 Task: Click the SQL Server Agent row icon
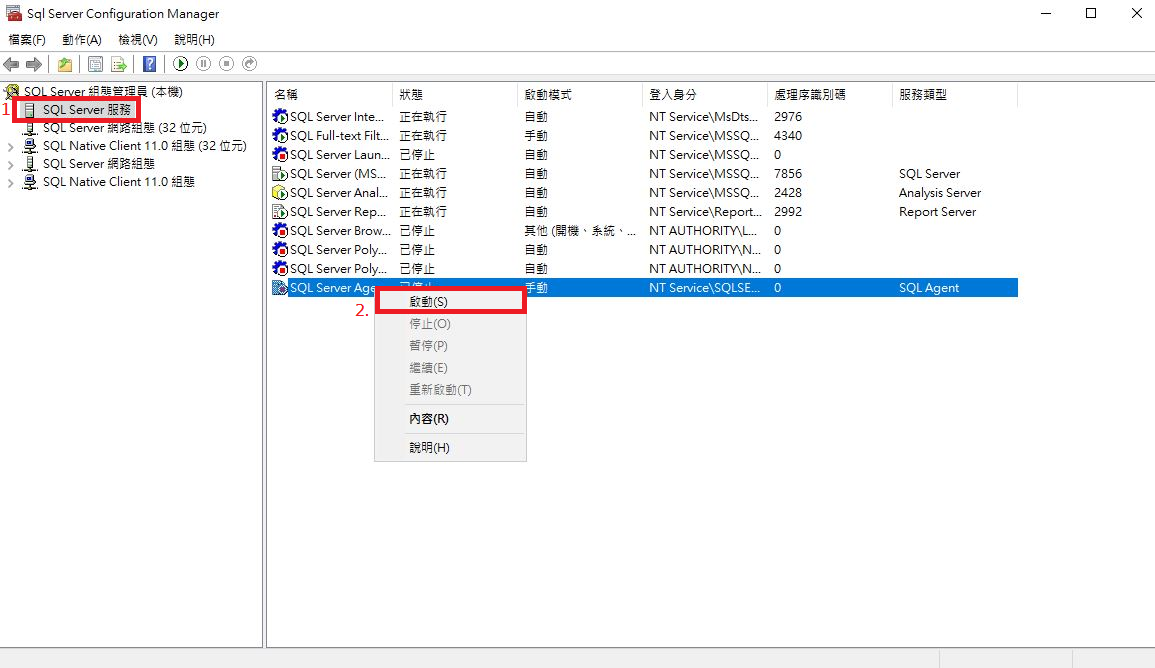pyautogui.click(x=280, y=288)
